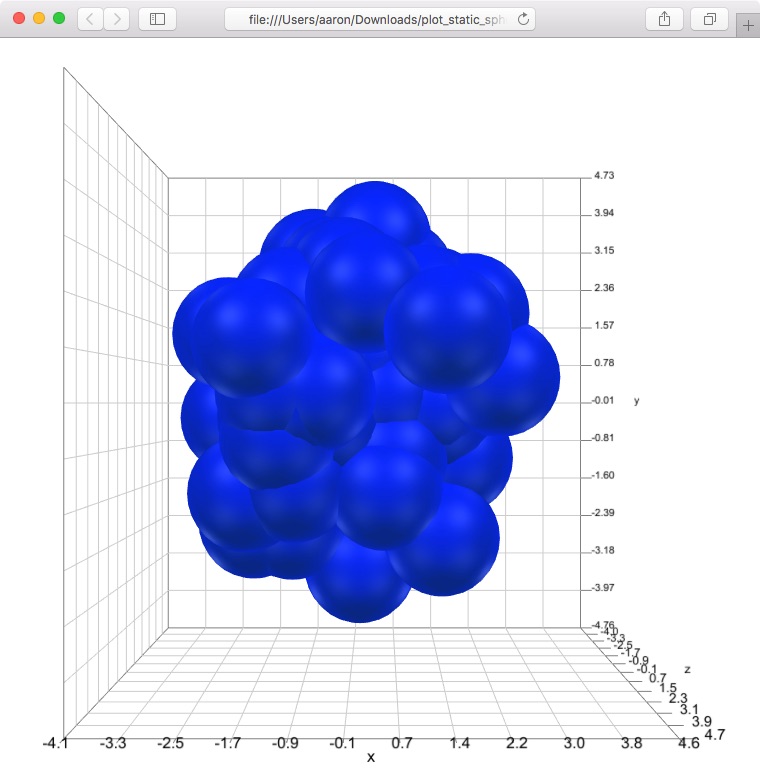This screenshot has height=768, width=760.
Task: Click y-axis tick value 3.15
Action: 604,250
